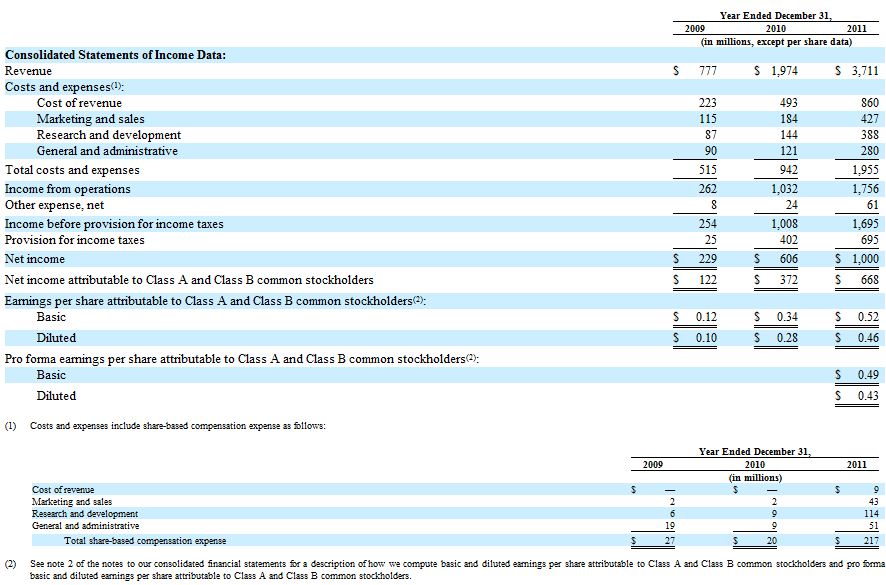Screen dimensions: 886x585
Task: Select the Revenue row label
Action: (x=28, y=71)
